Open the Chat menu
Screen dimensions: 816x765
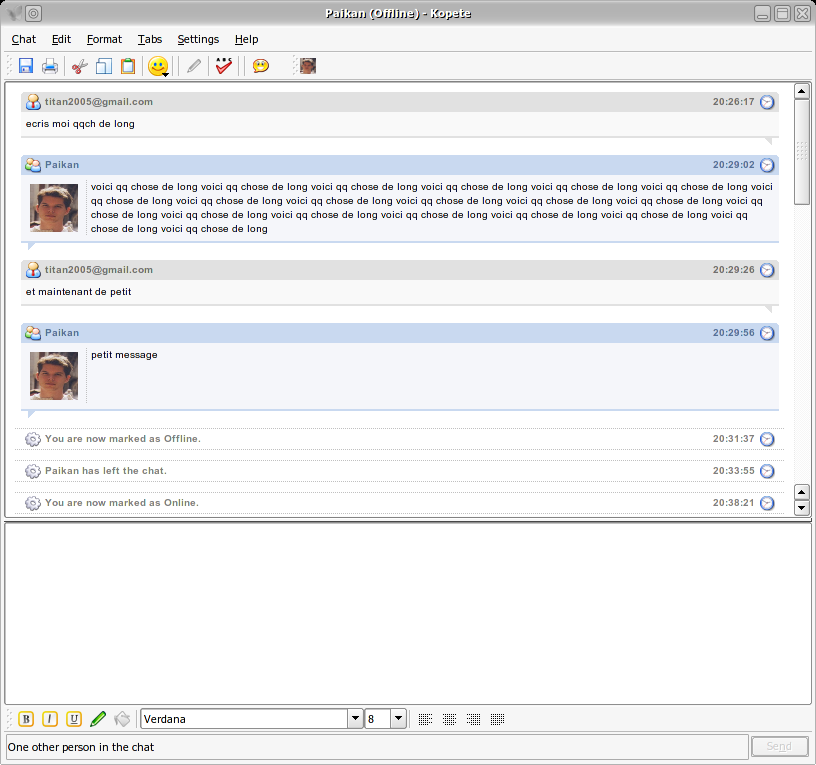(23, 39)
